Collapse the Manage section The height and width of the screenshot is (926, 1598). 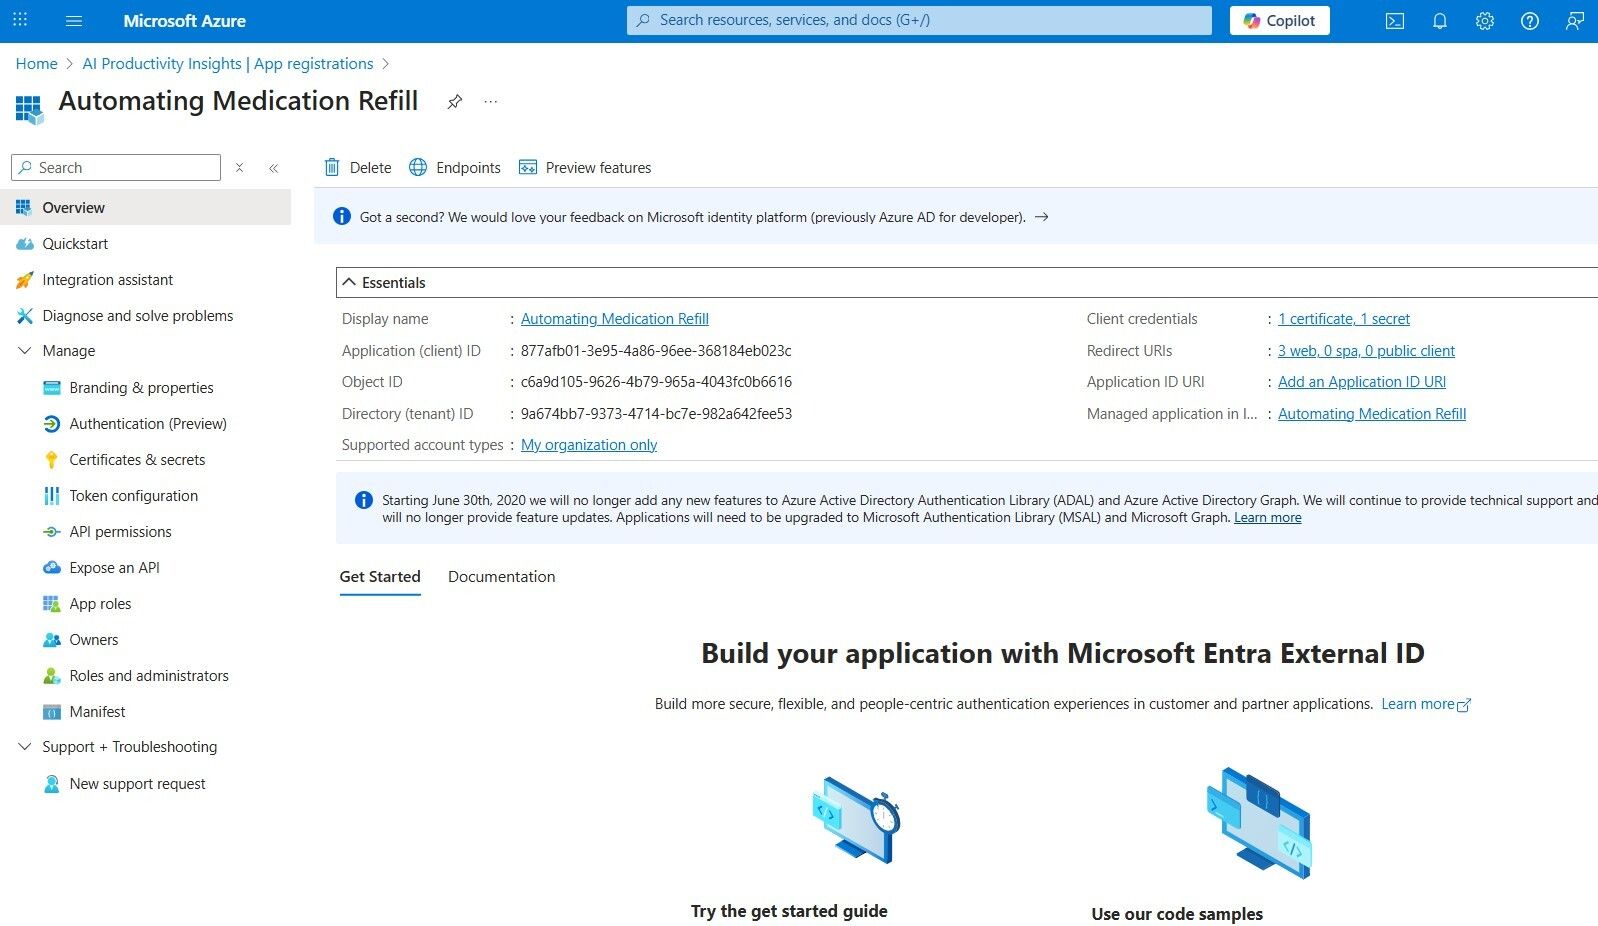(x=25, y=351)
